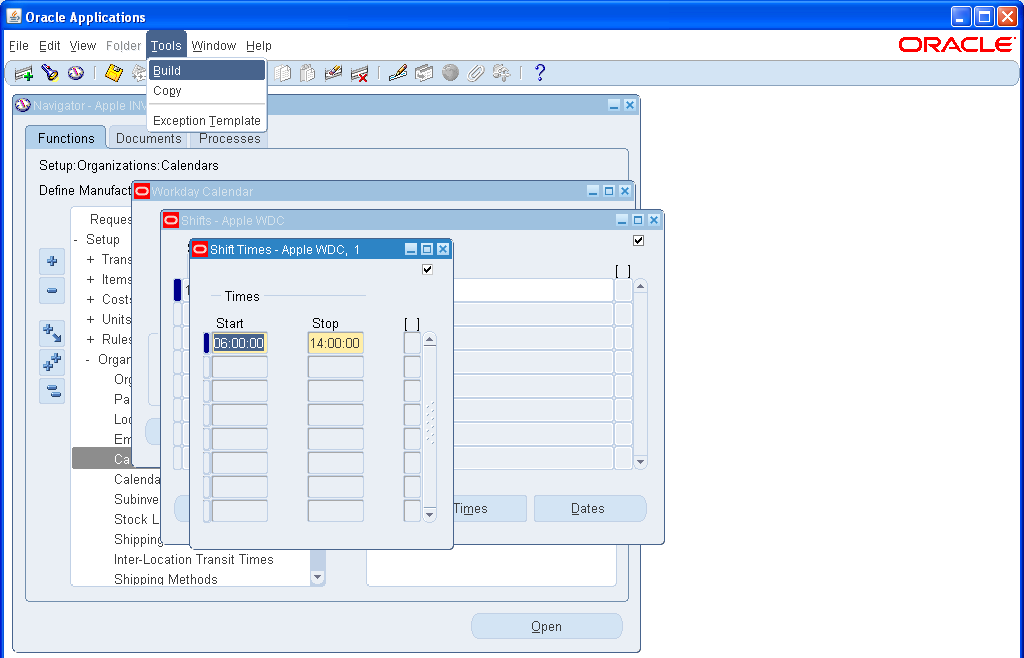Image resolution: width=1024 pixels, height=658 pixels.
Task: Open the Show Navigator toolbar icon
Action: (x=74, y=72)
